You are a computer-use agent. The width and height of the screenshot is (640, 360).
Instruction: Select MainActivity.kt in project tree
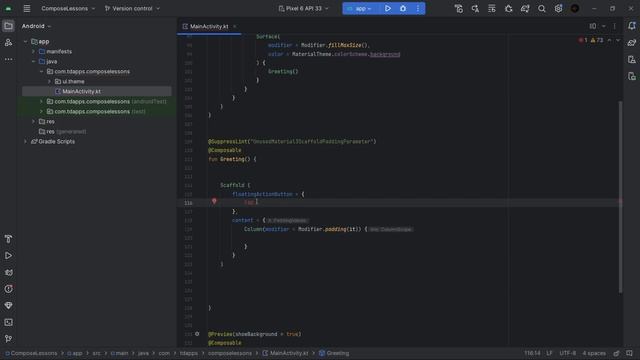(97, 91)
